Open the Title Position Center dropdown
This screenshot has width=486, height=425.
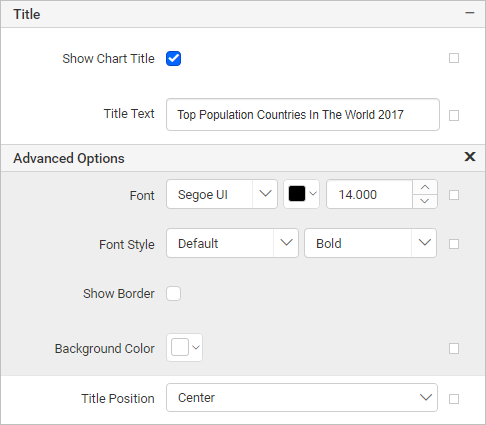pyautogui.click(x=302, y=397)
